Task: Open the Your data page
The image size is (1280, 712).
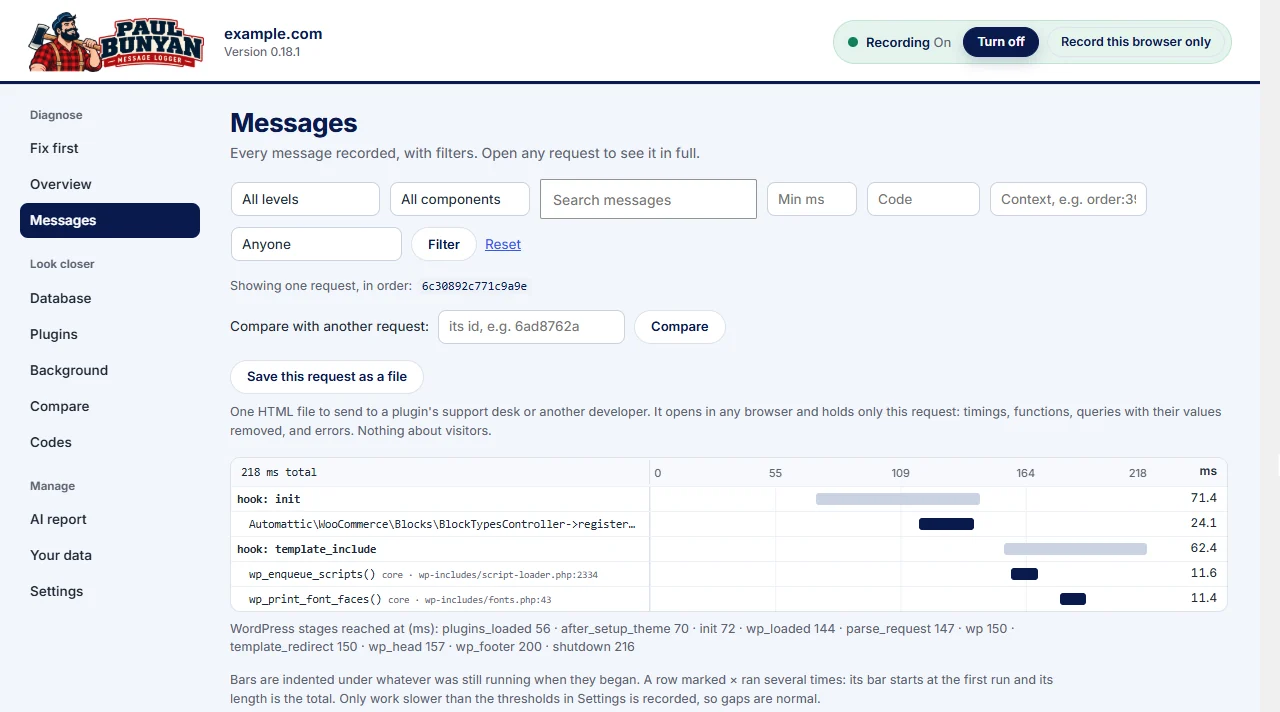Action: tap(110, 555)
